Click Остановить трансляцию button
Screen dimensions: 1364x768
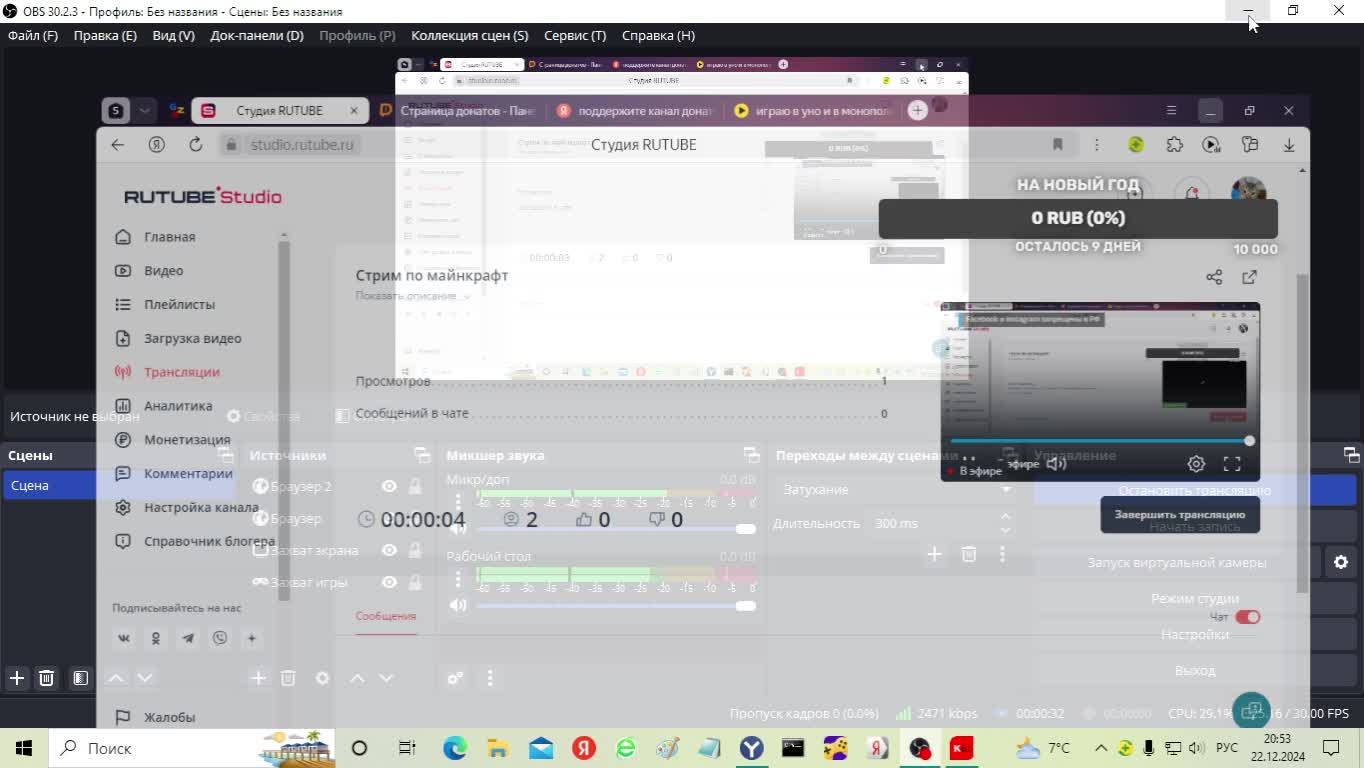click(x=1194, y=490)
